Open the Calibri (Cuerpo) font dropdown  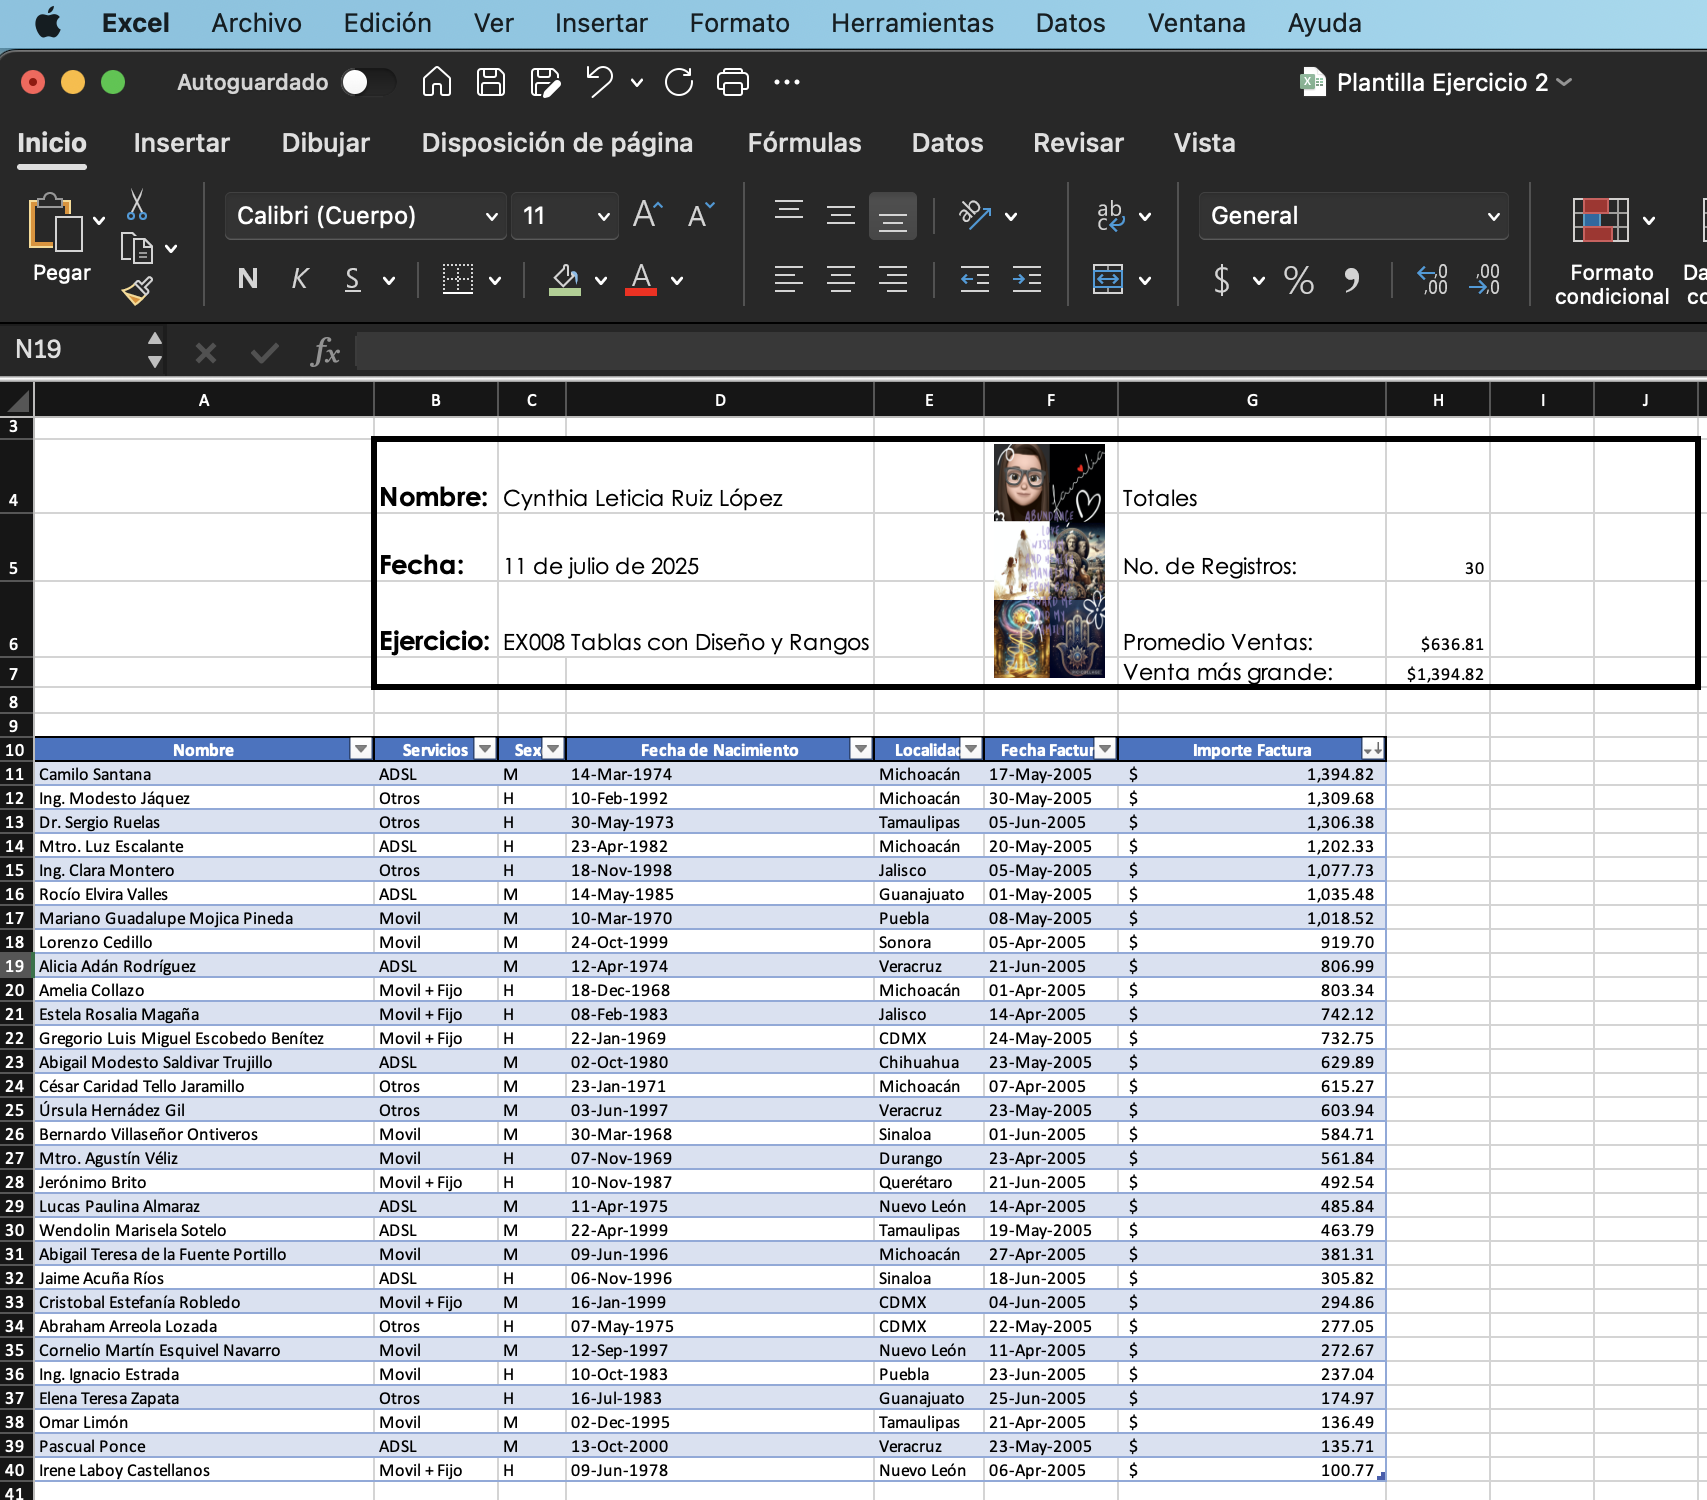pos(366,216)
